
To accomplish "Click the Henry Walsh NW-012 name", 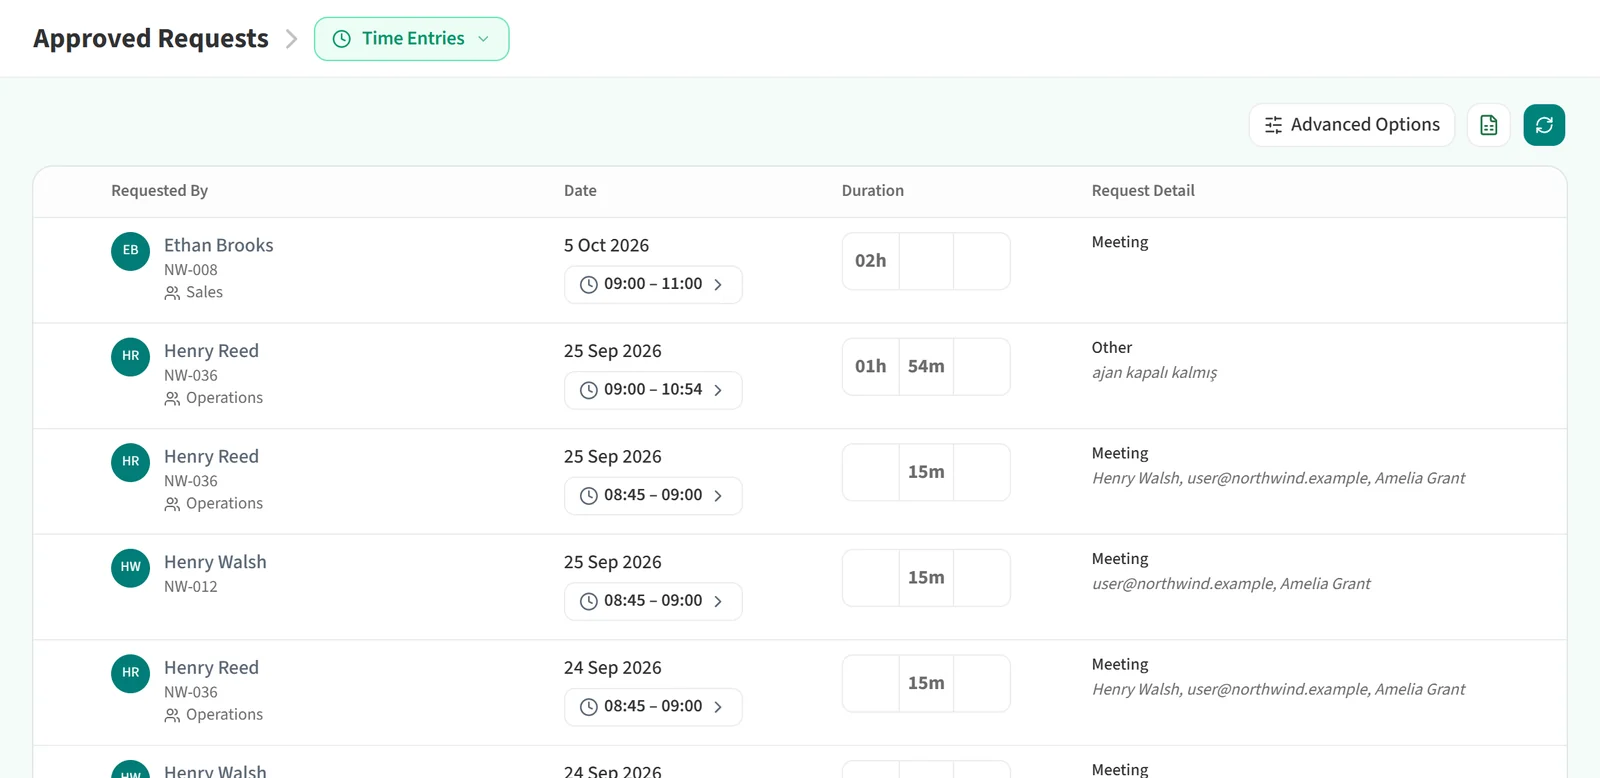I will [215, 562].
